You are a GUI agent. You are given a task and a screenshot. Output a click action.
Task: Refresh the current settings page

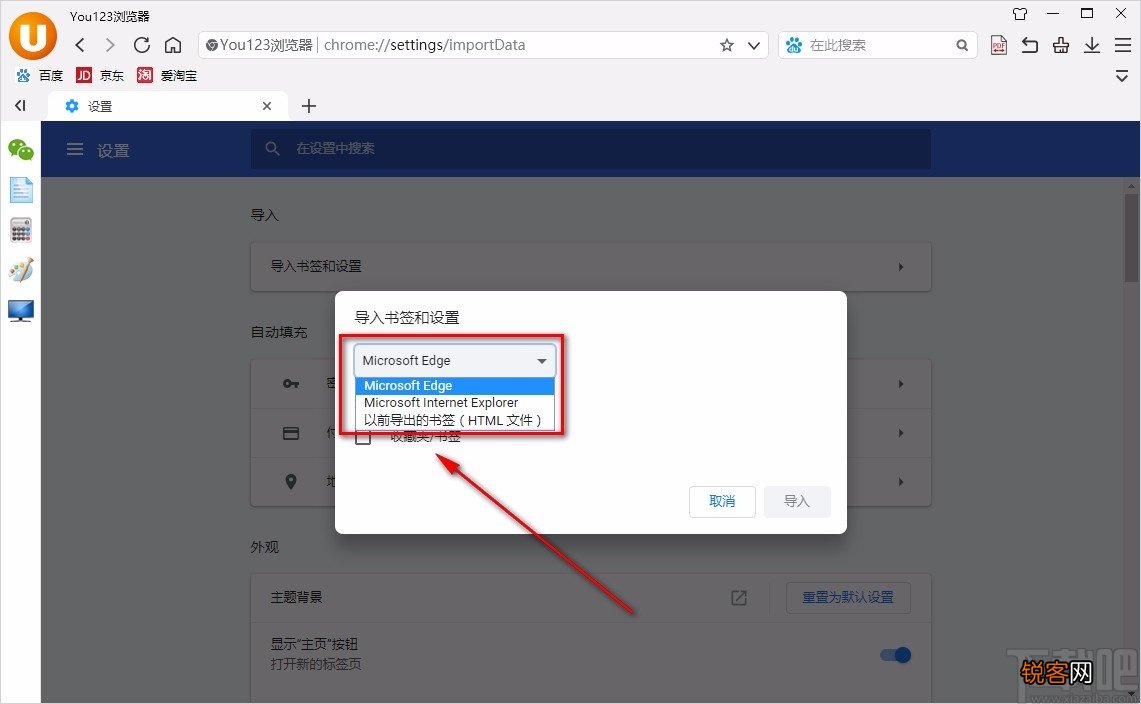pyautogui.click(x=141, y=45)
